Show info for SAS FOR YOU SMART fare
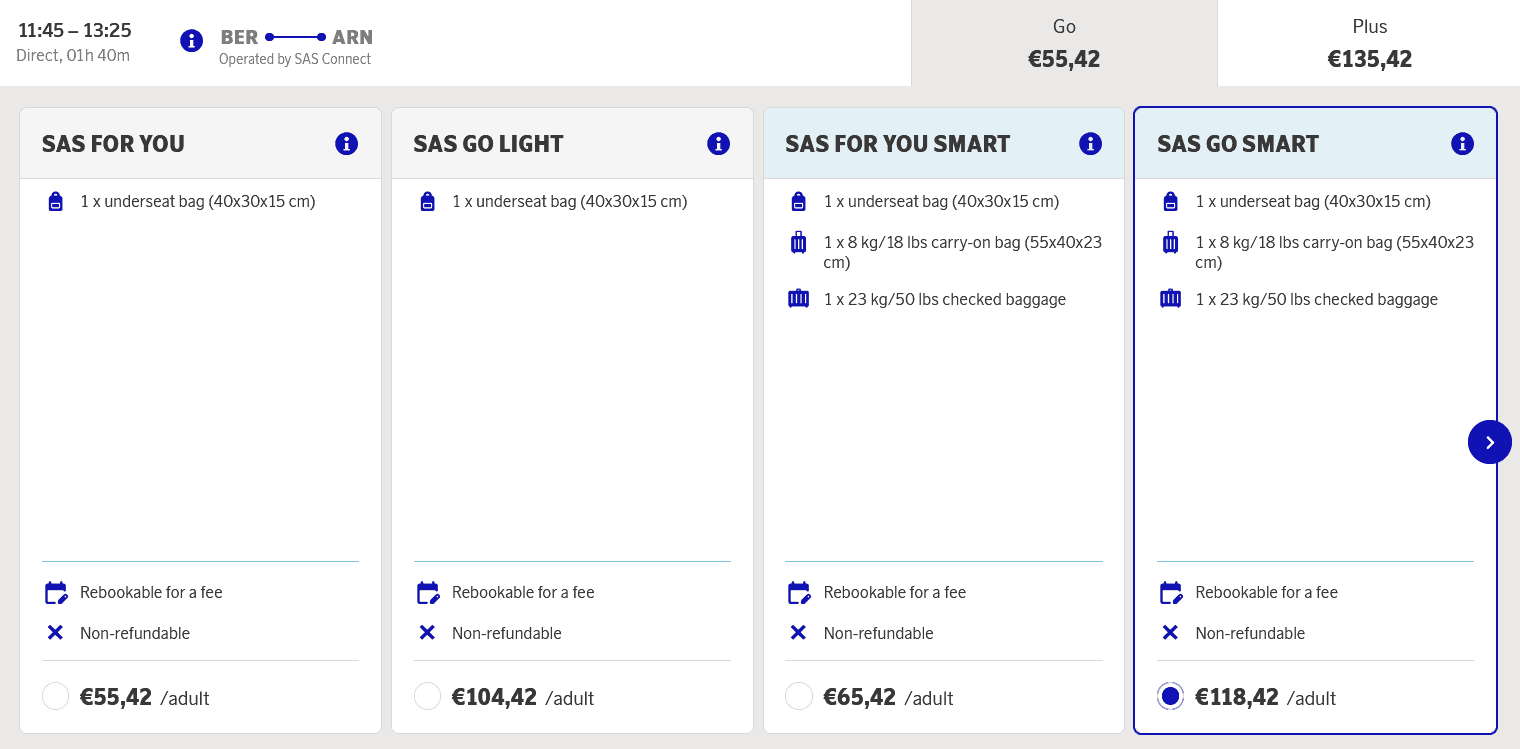The height and width of the screenshot is (749, 1520). [x=1090, y=143]
